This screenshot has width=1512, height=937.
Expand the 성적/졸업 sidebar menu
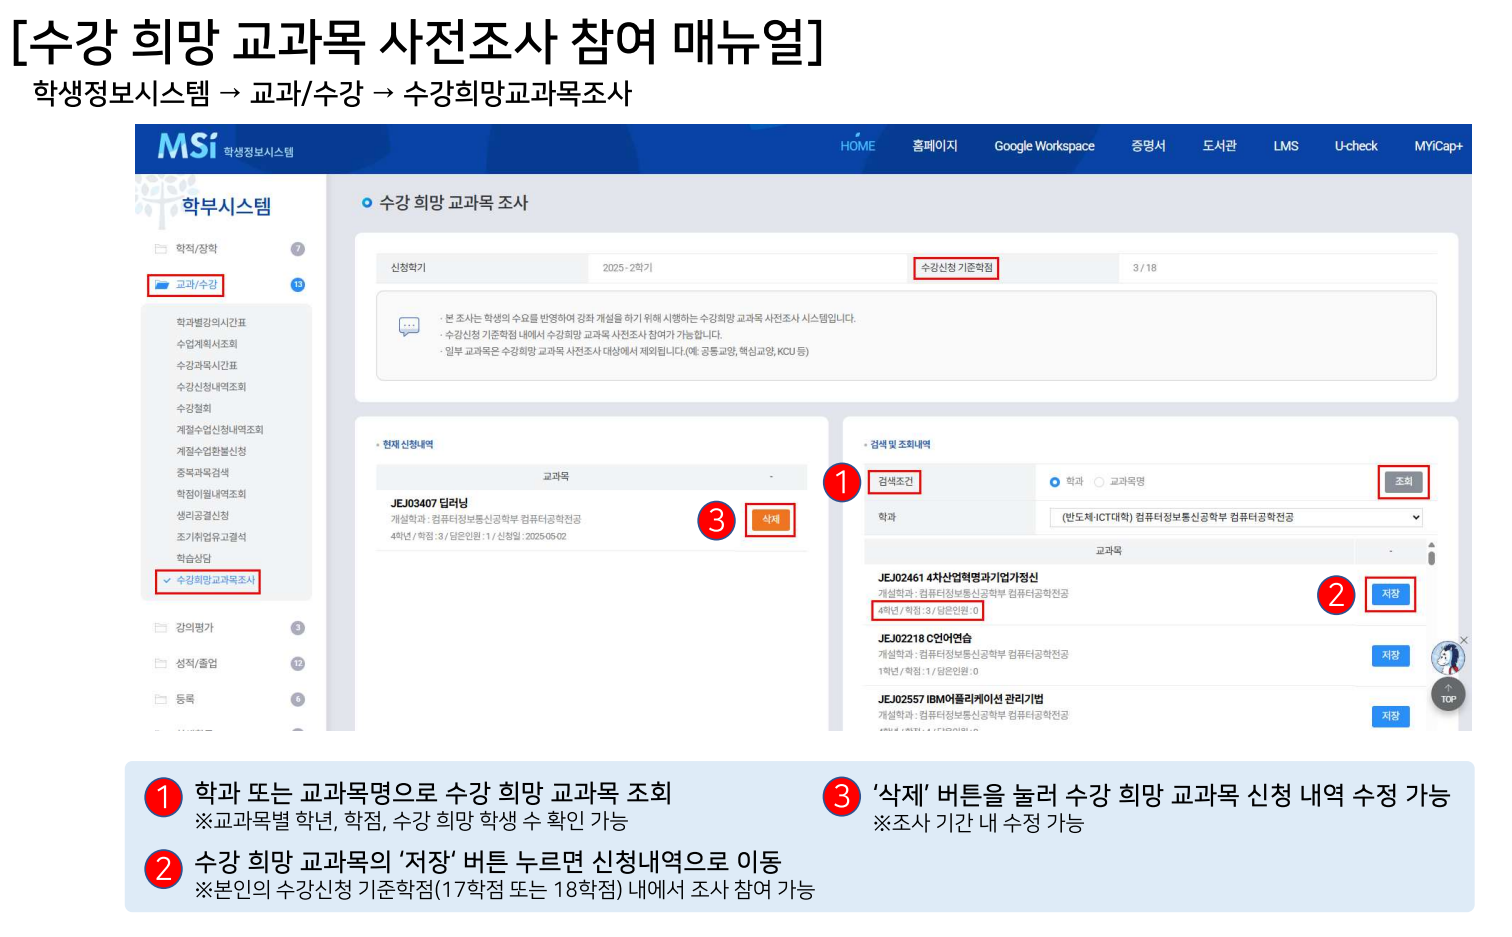pos(197,664)
